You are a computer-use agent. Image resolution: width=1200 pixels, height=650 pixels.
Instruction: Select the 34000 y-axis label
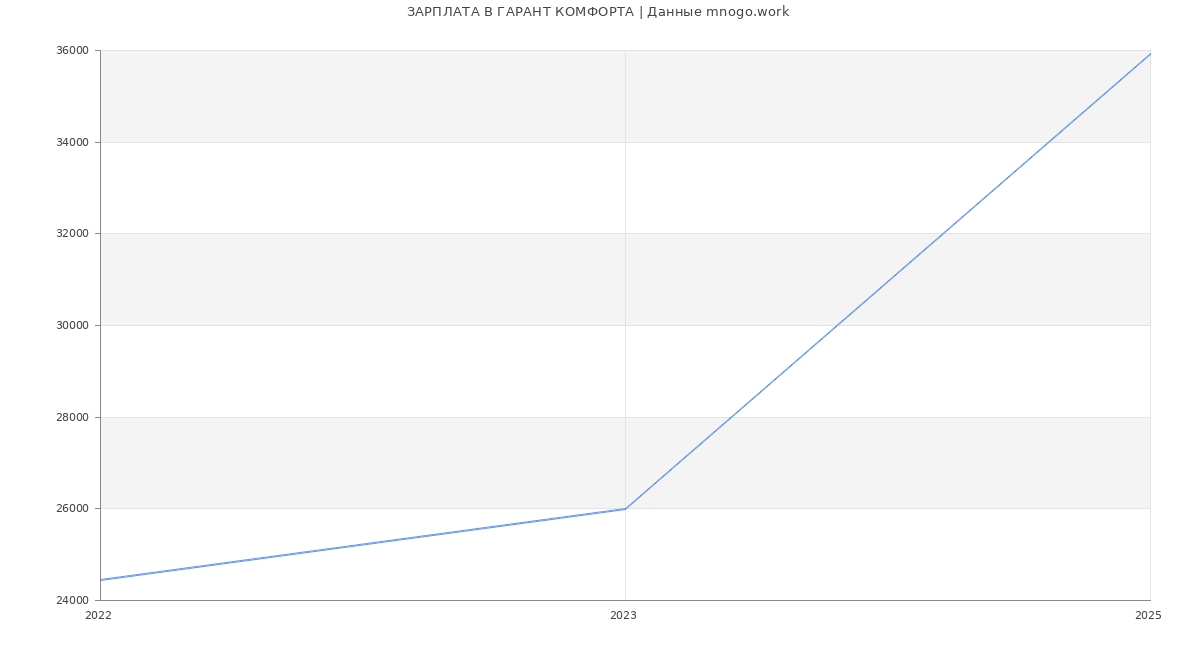[74, 142]
